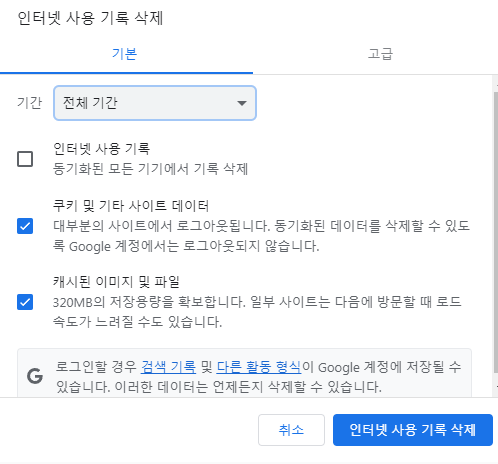This screenshot has height=464, width=498.
Task: Switch to the 기본 tab
Action: point(124,54)
